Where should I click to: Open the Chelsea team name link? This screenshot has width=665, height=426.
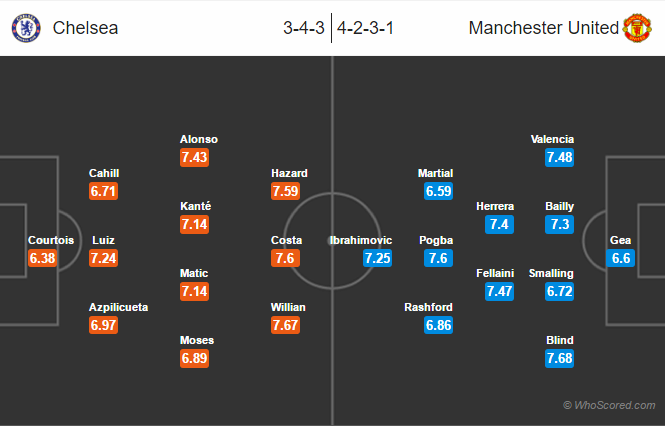[x=85, y=28]
